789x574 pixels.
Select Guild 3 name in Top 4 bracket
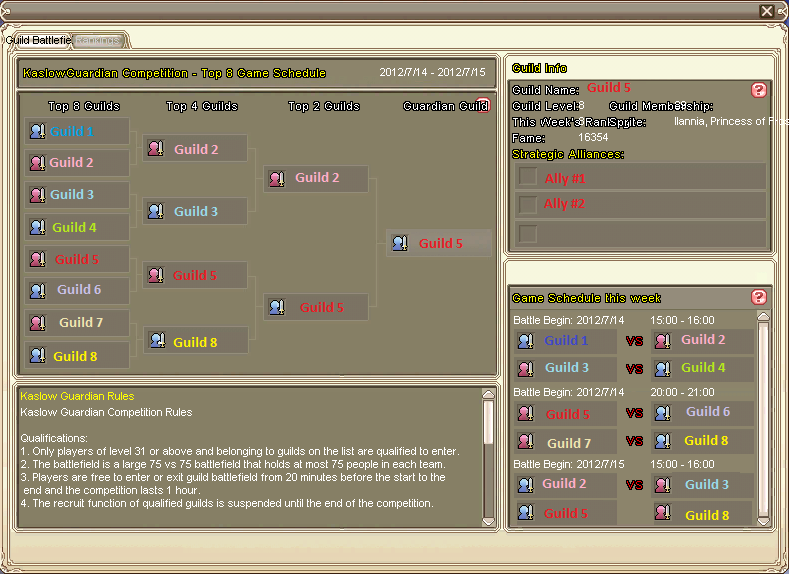(196, 211)
